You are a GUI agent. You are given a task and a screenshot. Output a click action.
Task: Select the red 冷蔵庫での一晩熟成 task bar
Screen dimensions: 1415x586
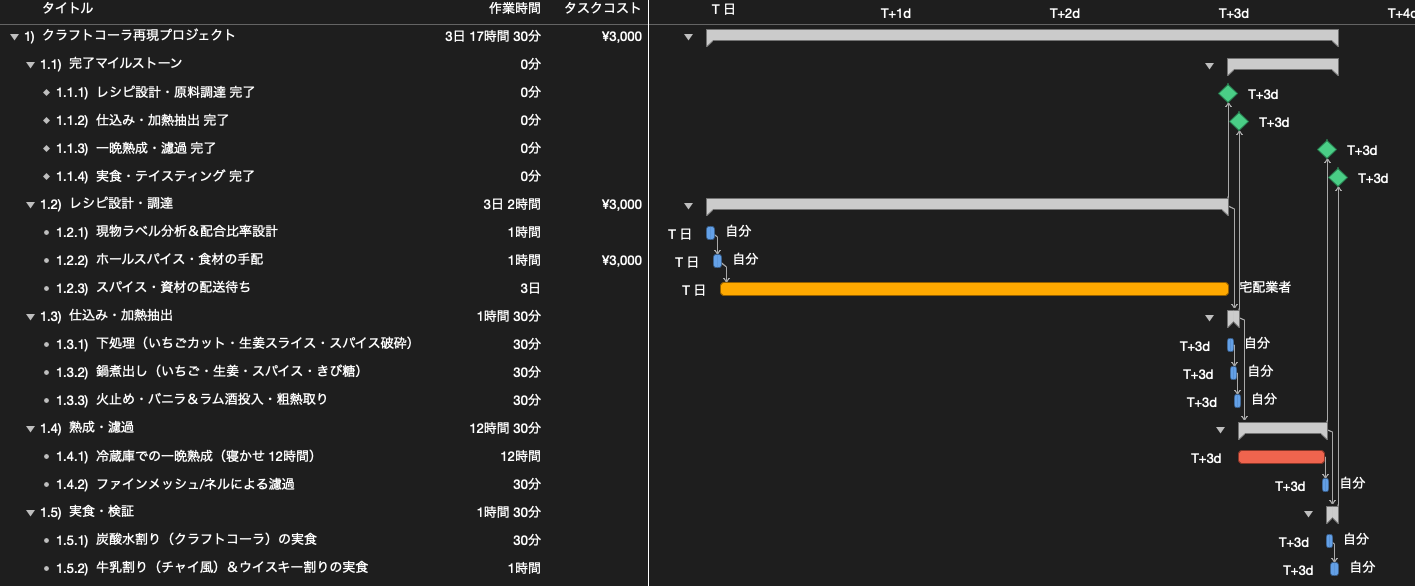pyautogui.click(x=1281, y=457)
